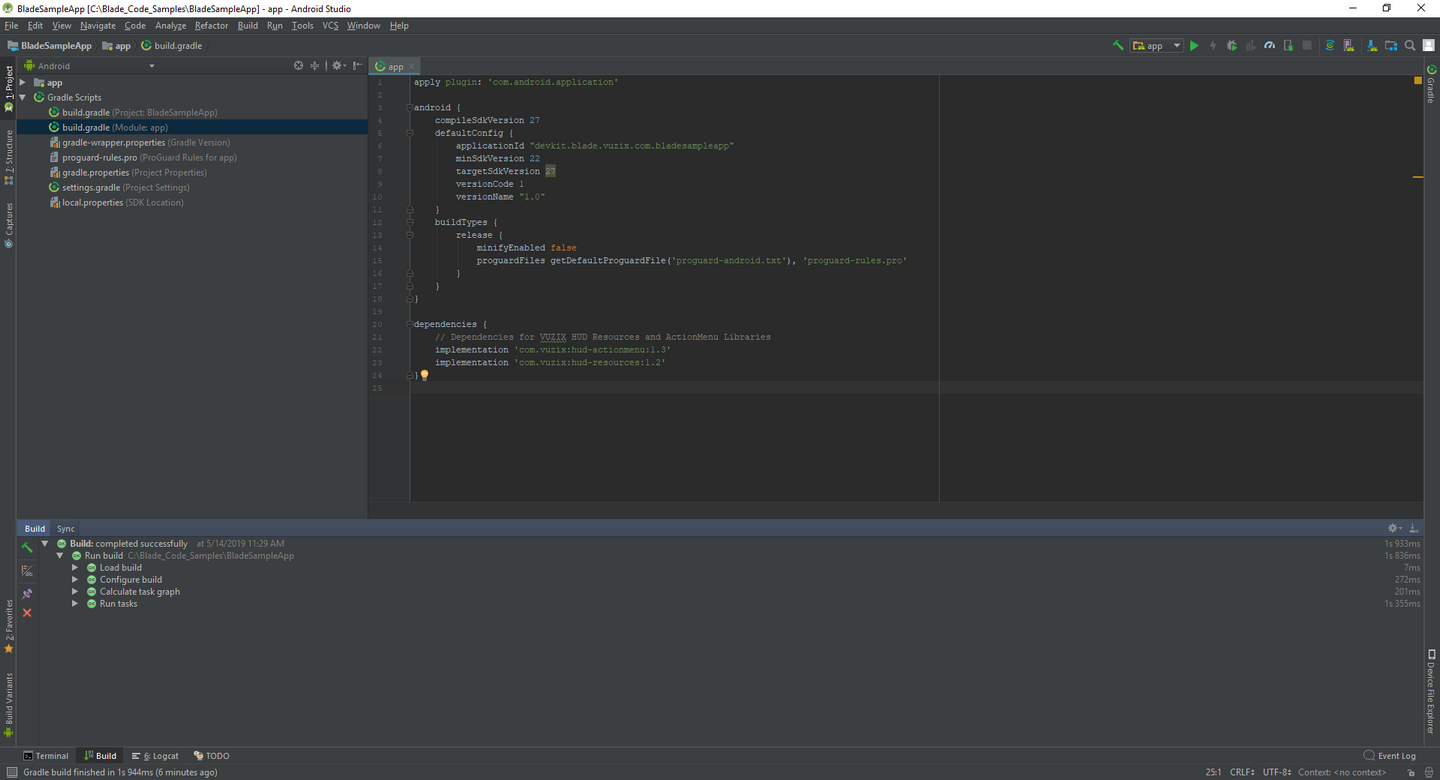Open the Refactor menu

[211, 26]
